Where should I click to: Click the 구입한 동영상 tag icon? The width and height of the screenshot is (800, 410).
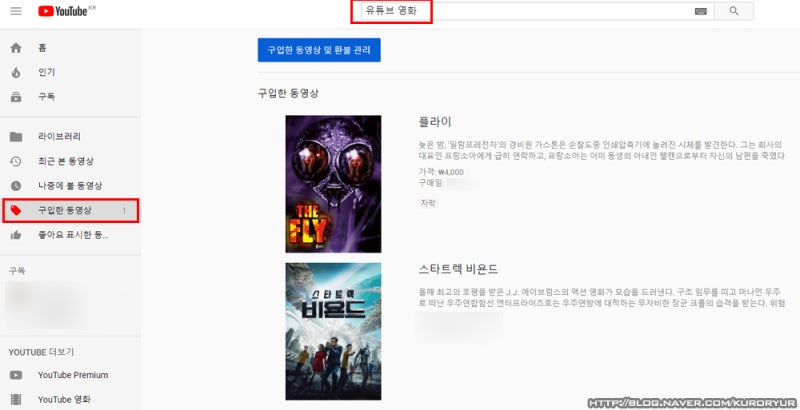pyautogui.click(x=16, y=210)
